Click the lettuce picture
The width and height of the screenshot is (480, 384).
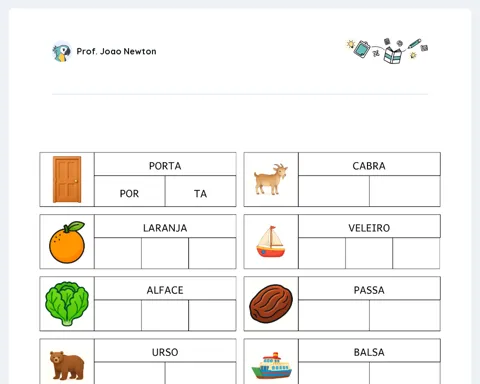tap(67, 303)
